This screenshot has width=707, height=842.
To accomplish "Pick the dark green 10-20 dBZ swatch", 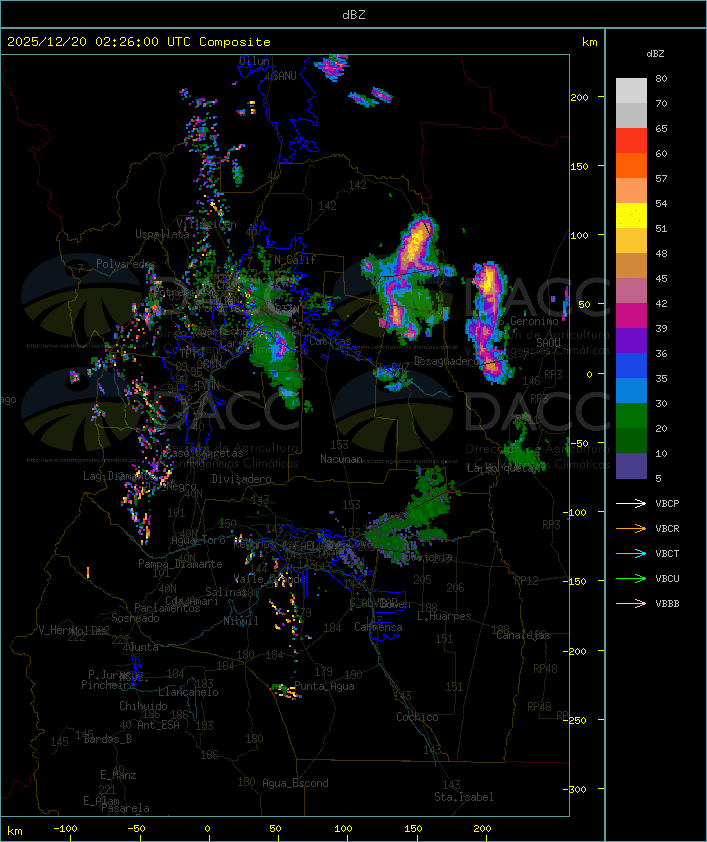I will point(631,441).
